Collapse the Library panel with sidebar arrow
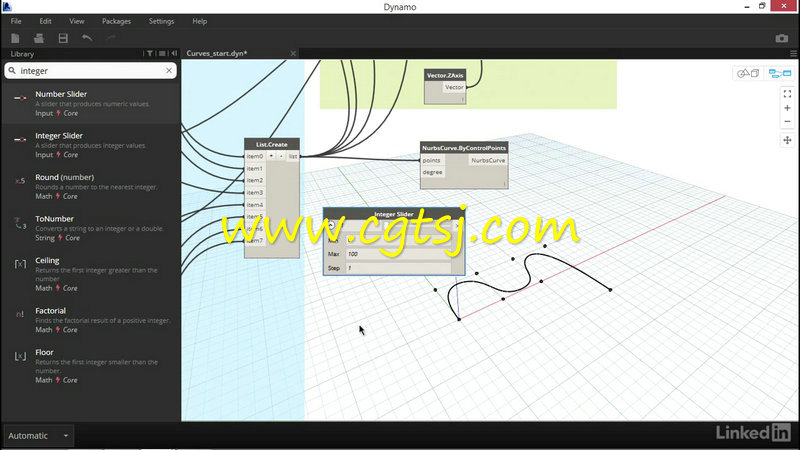The image size is (800, 450). [x=174, y=54]
